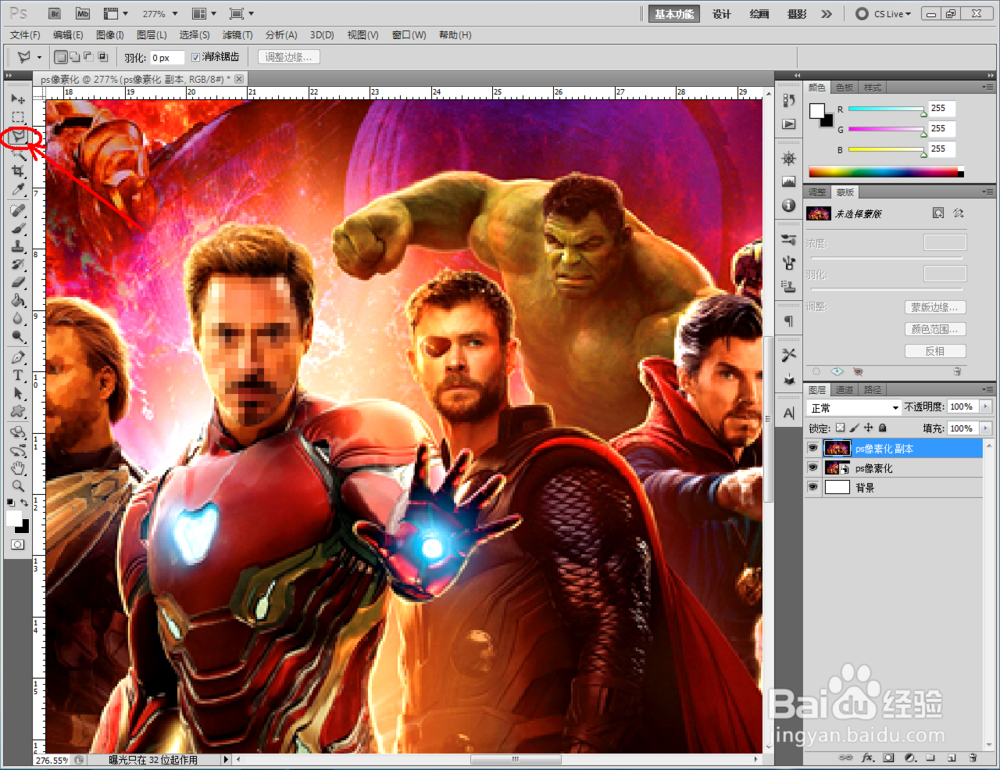This screenshot has height=770, width=1000.
Task: Select the Crop tool
Action: (x=18, y=171)
